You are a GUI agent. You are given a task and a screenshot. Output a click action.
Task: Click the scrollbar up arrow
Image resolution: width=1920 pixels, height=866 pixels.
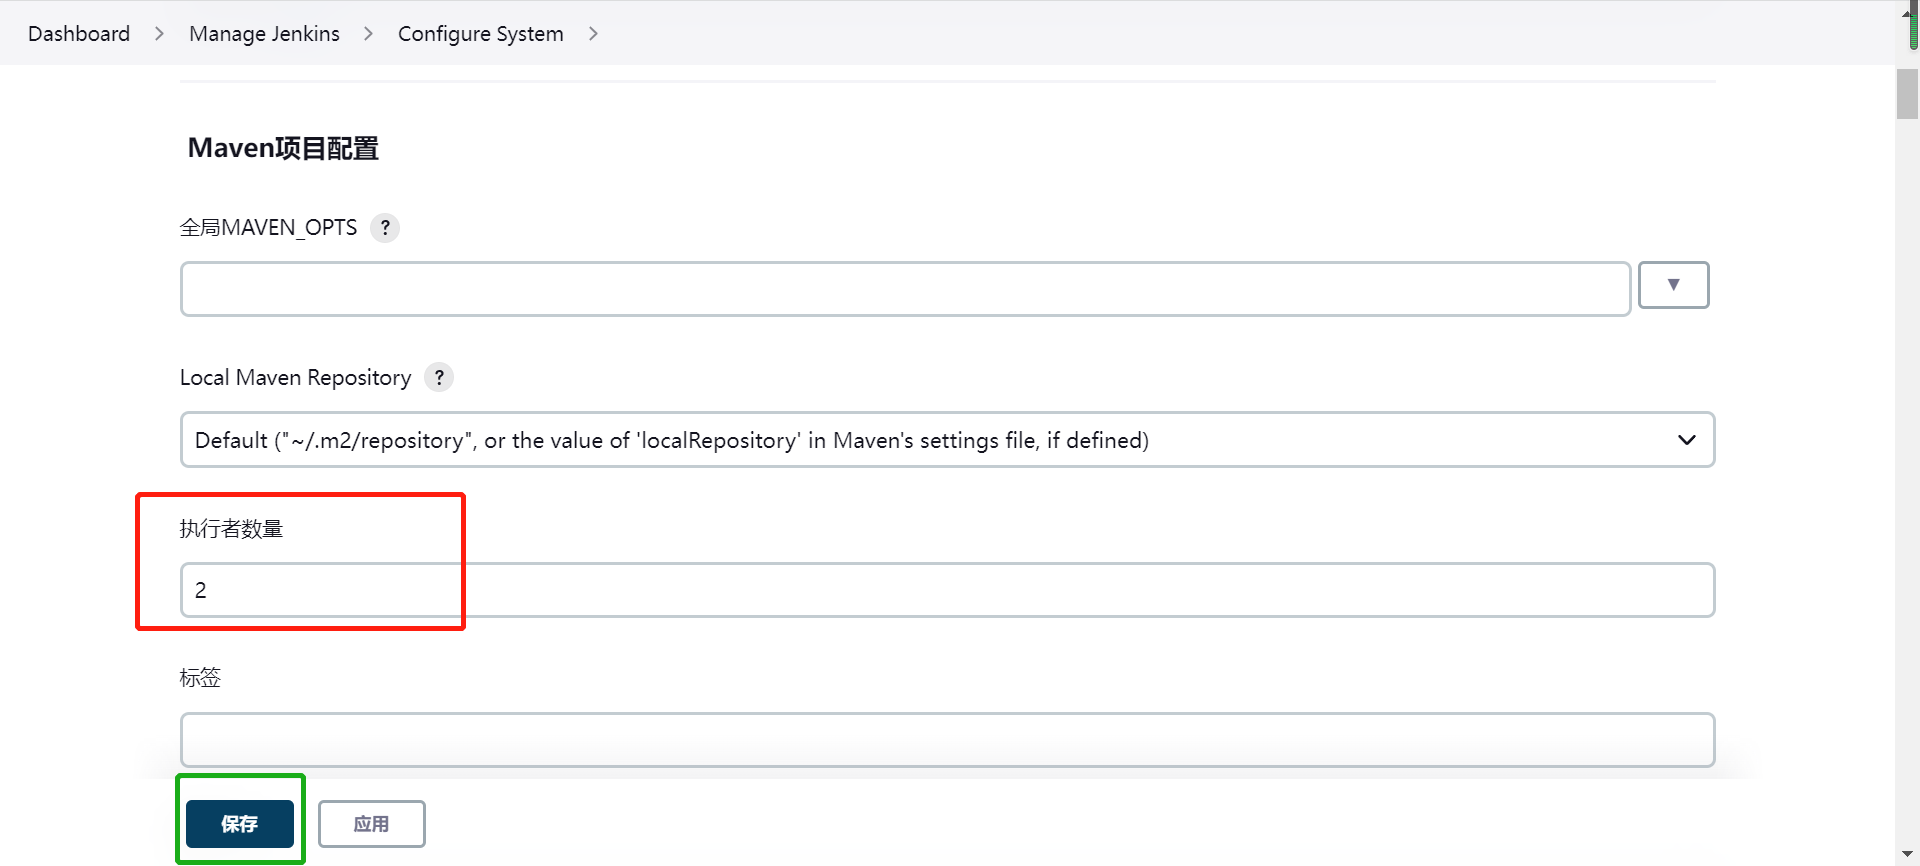pyautogui.click(x=1907, y=12)
